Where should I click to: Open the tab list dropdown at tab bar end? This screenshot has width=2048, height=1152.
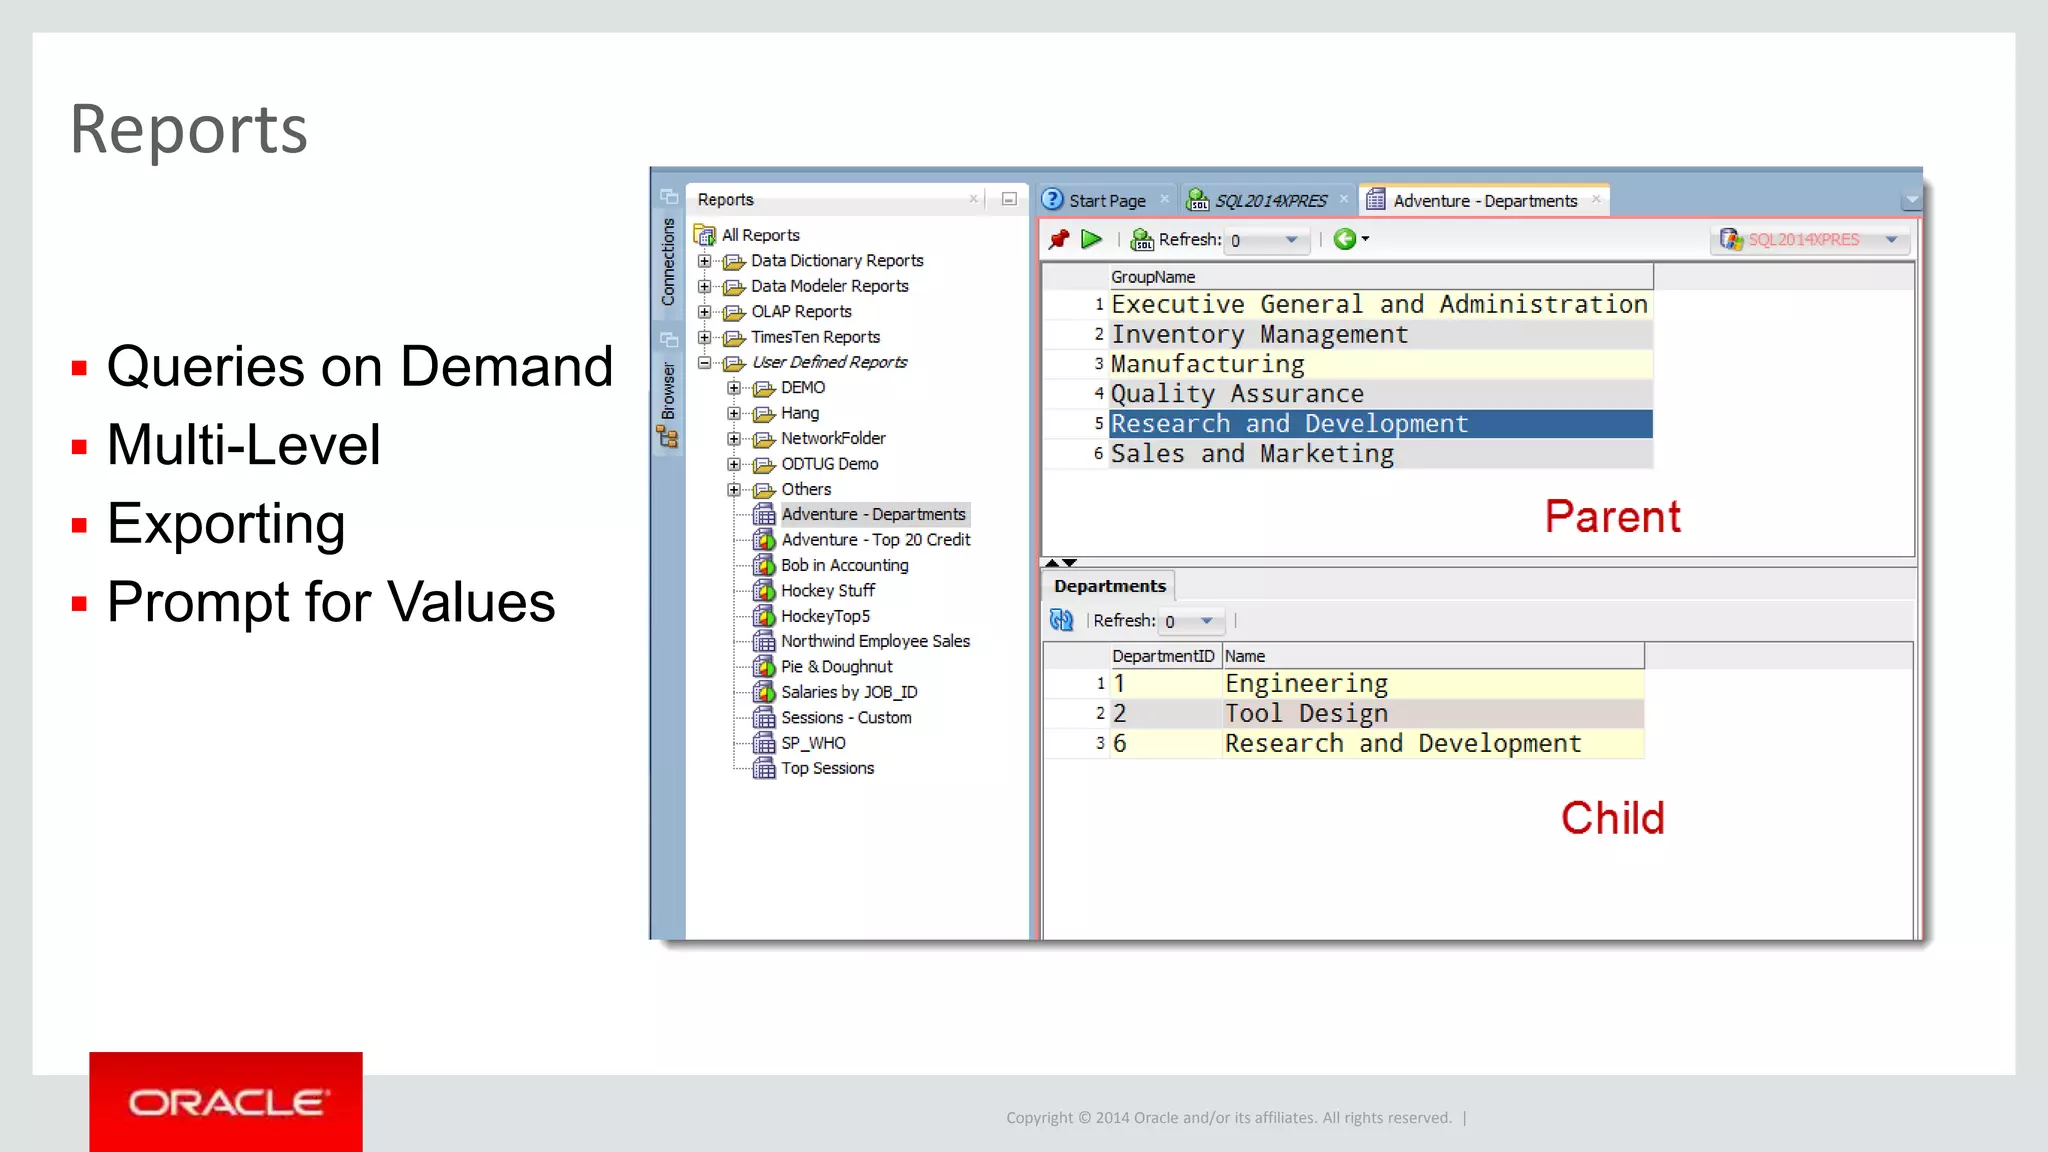click(x=1911, y=200)
